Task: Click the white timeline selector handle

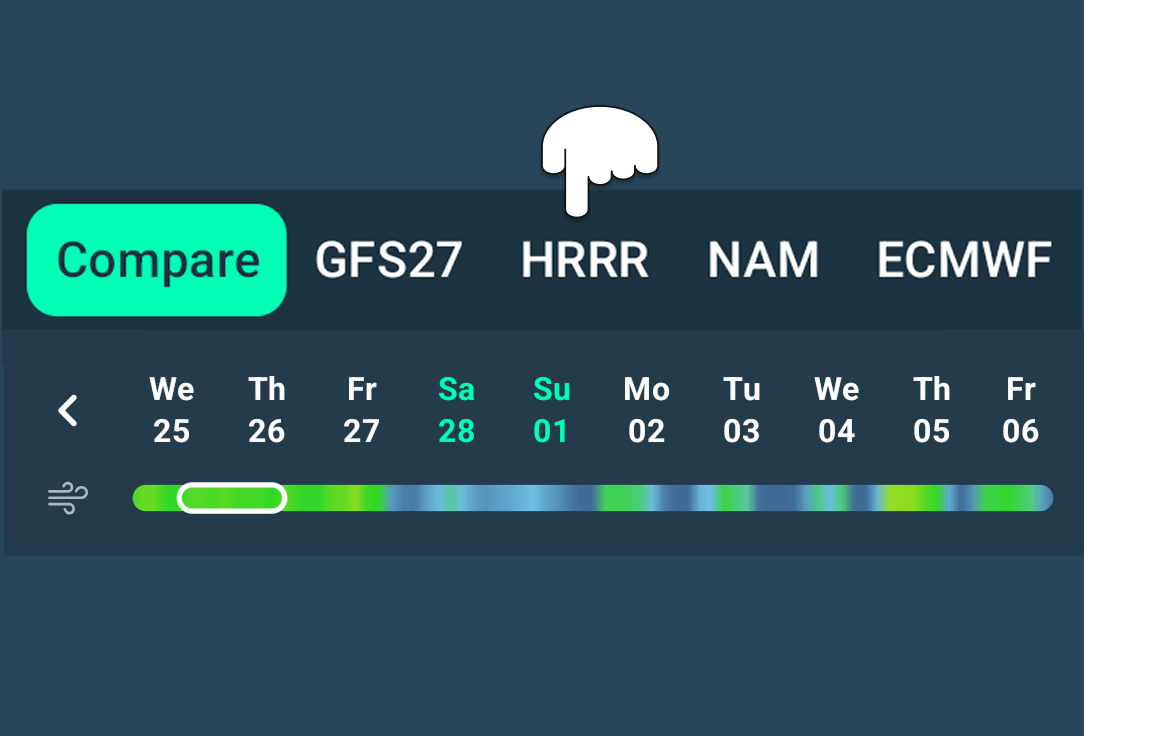Action: (x=231, y=498)
